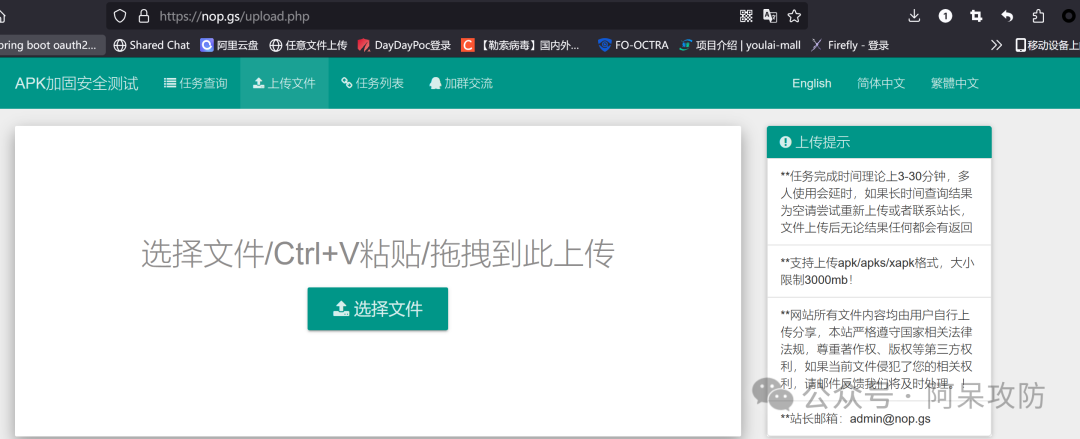Open 【勒索病毒】国内外 bookmark

coord(521,45)
